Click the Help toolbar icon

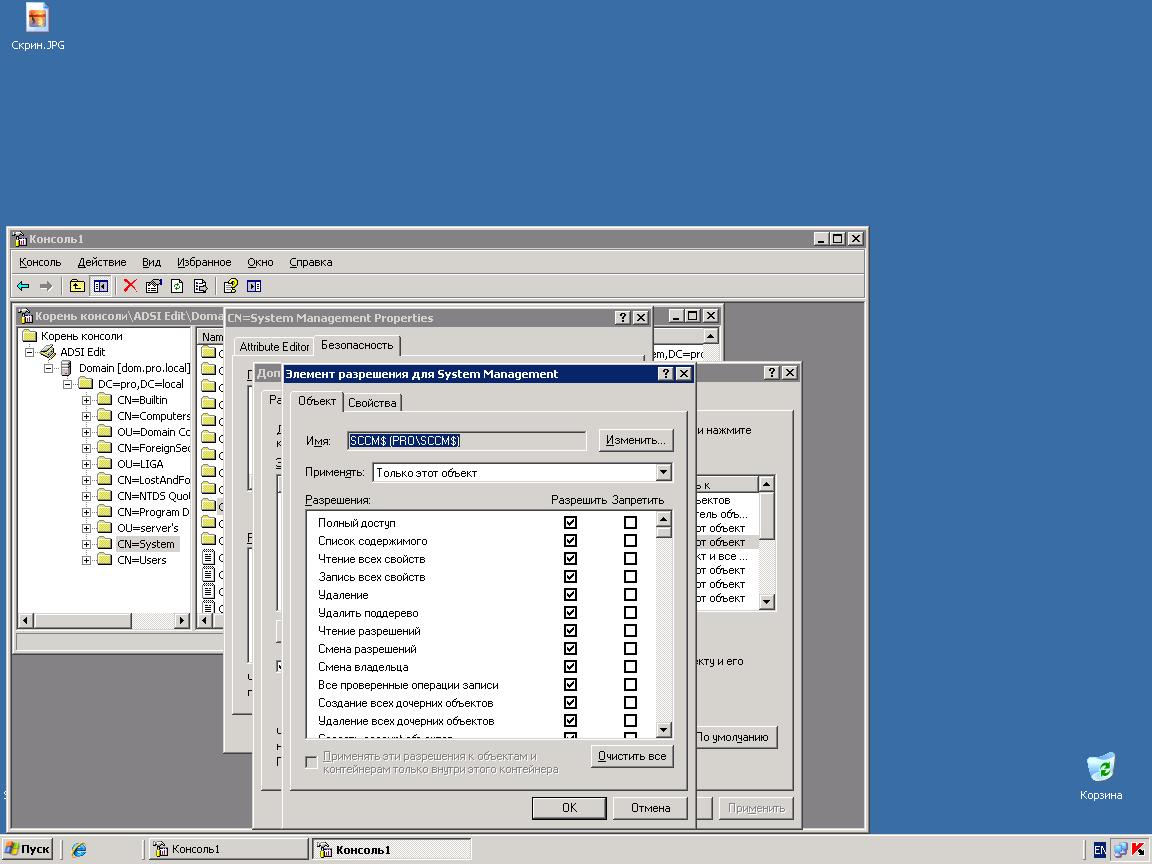231,286
